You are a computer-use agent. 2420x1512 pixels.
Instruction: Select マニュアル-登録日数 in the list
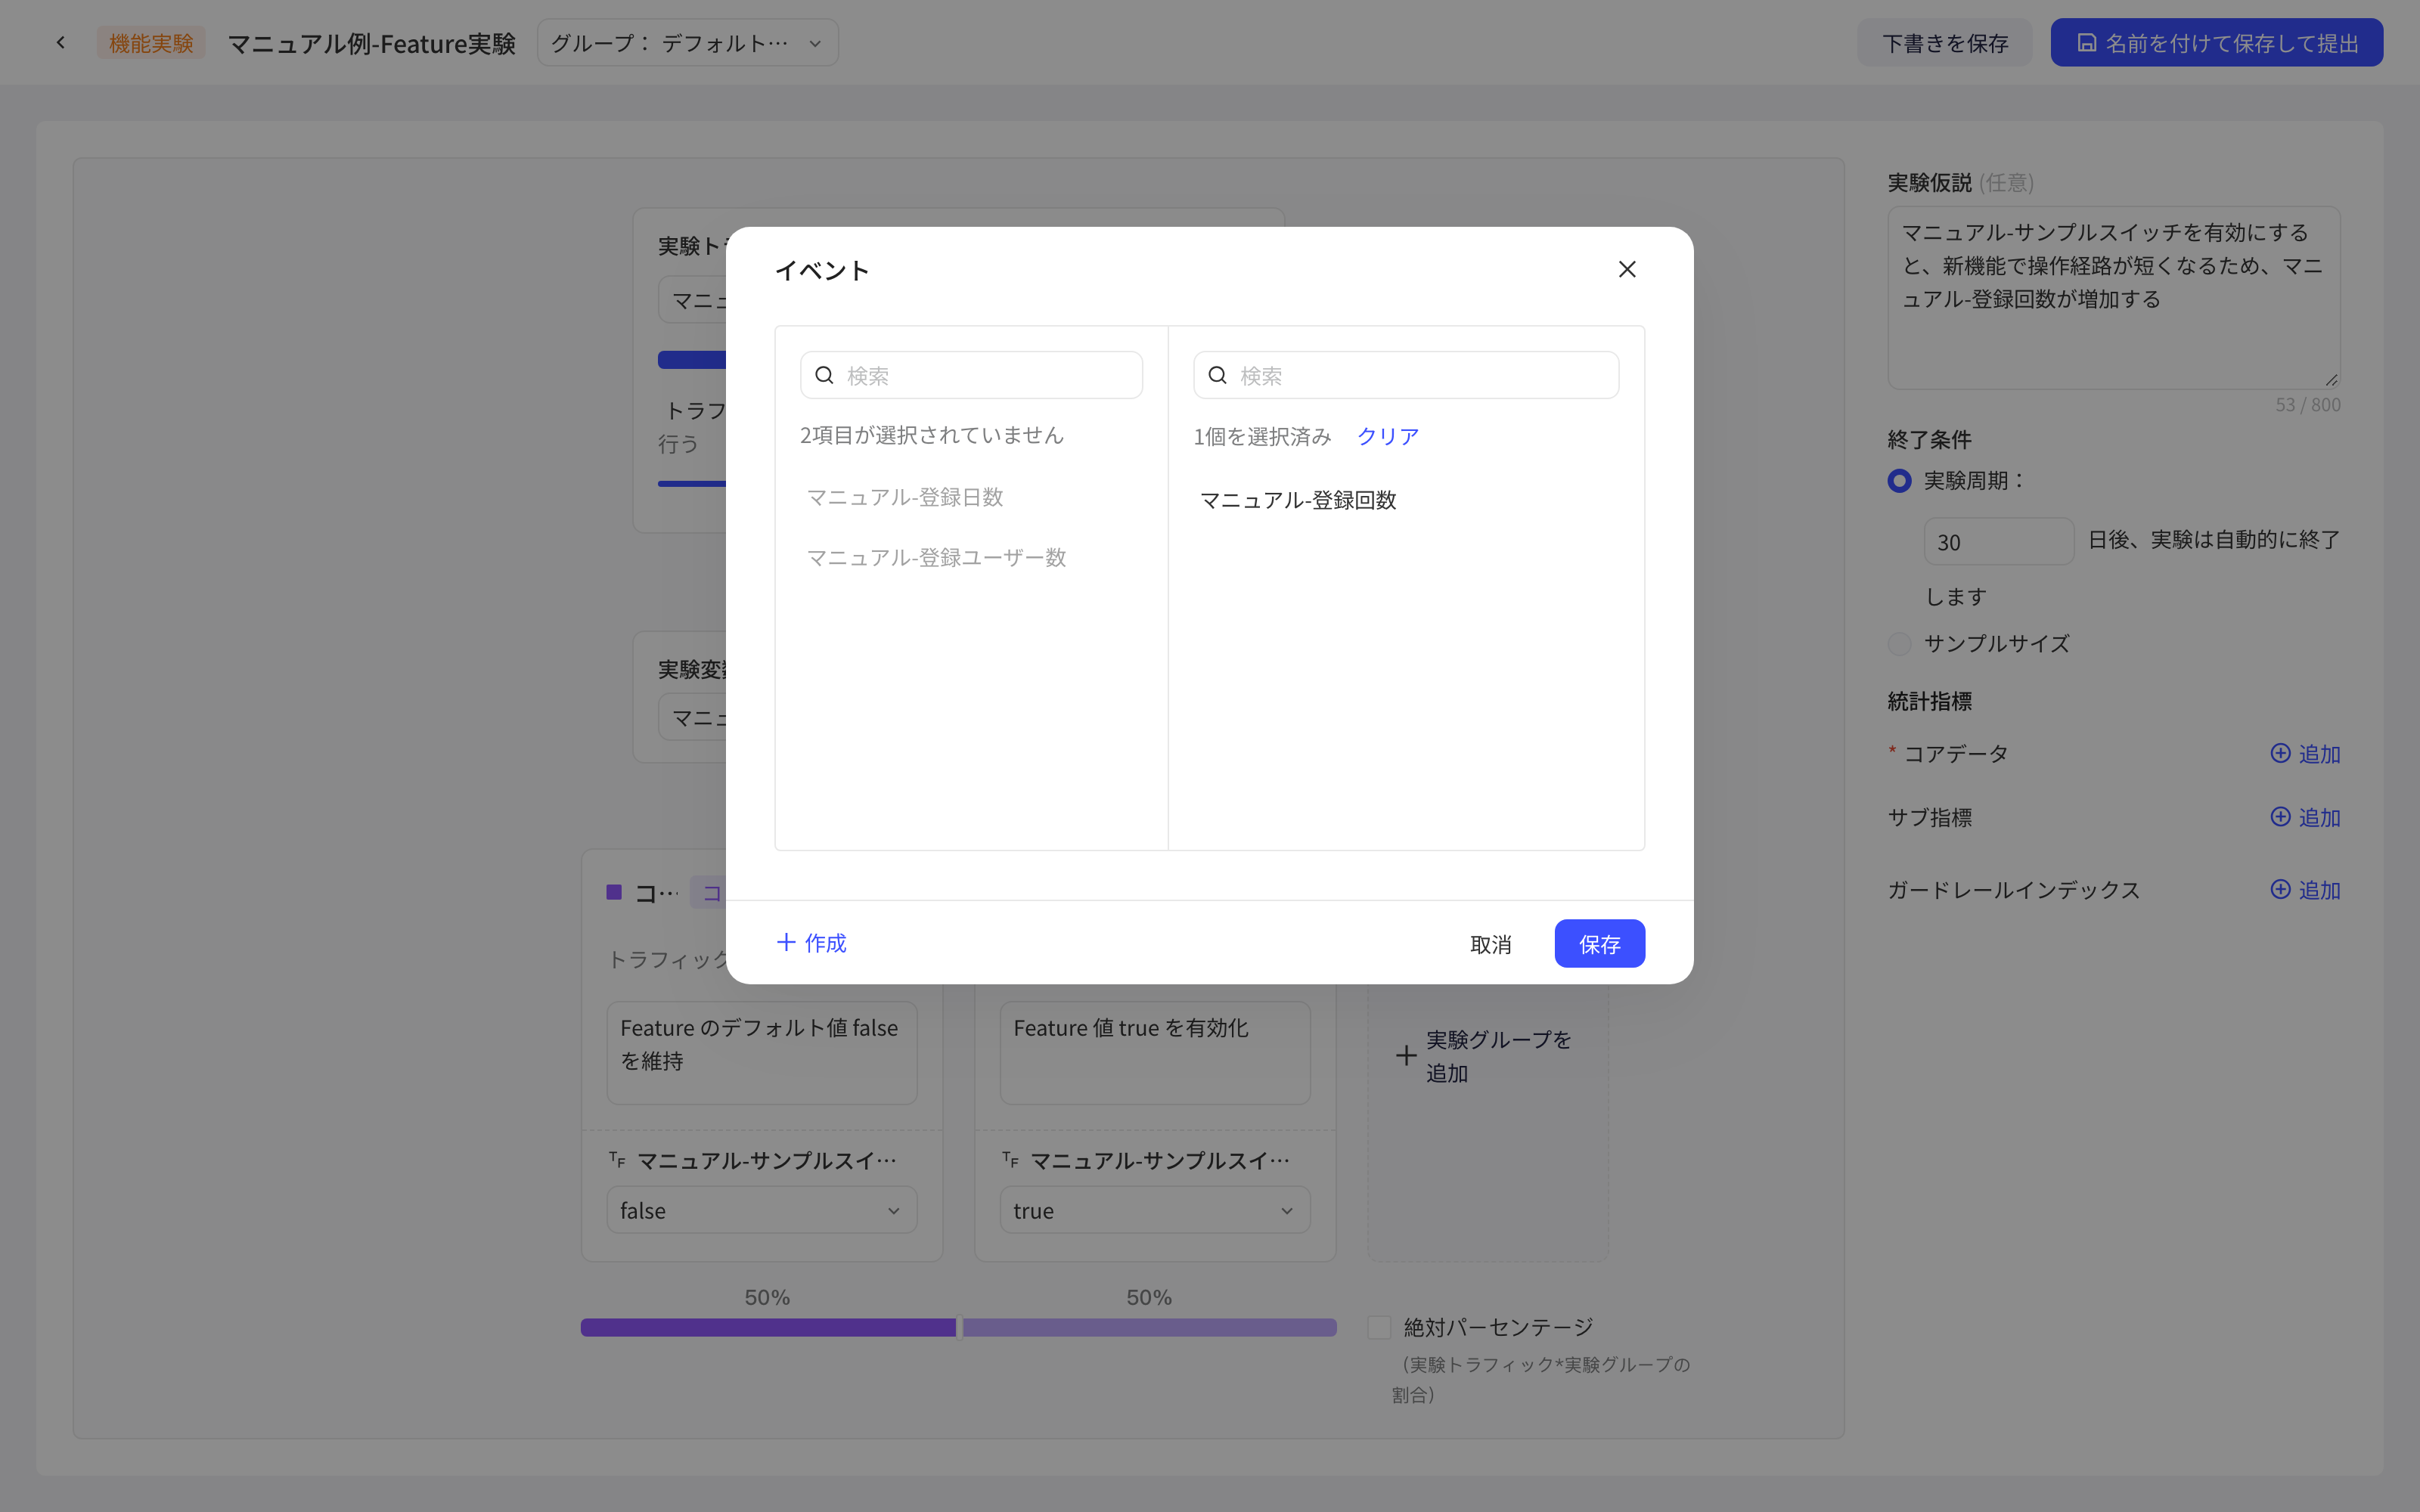click(x=904, y=497)
